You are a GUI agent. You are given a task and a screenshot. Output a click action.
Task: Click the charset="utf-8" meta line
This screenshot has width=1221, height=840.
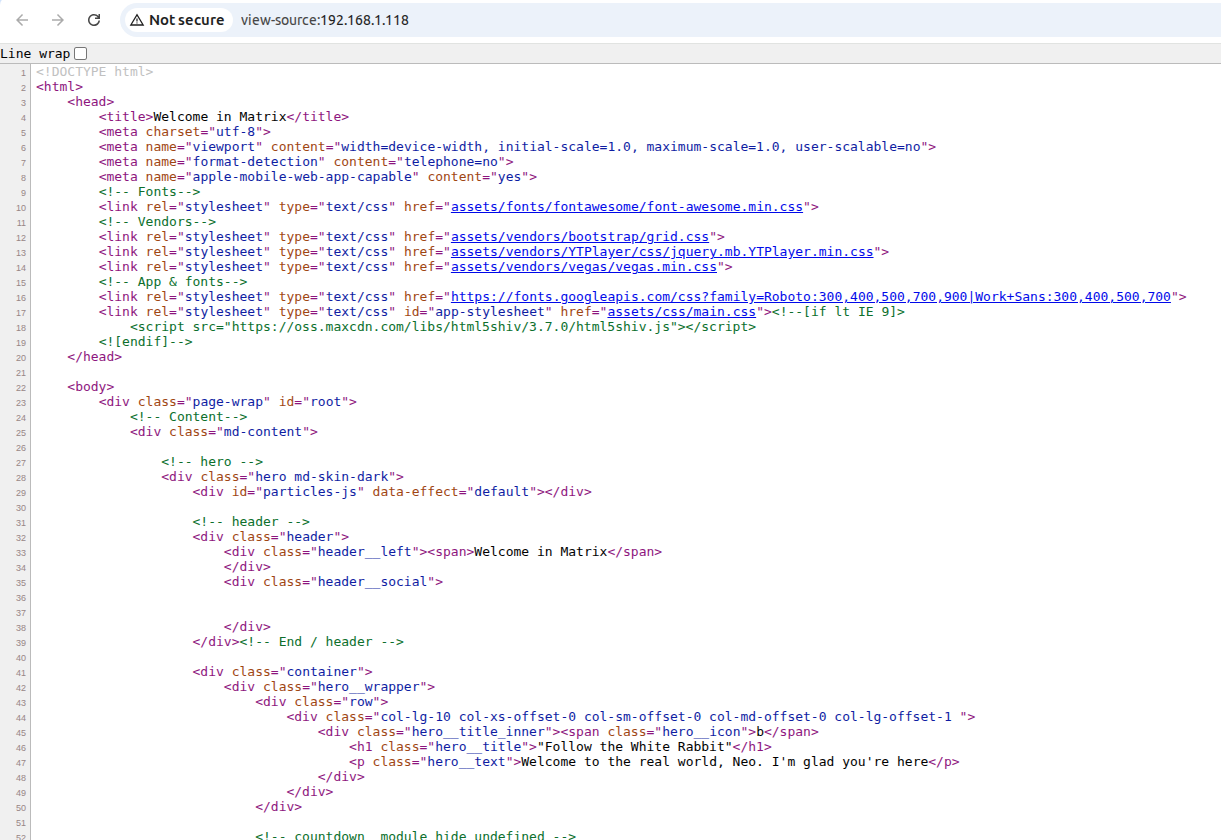185,132
